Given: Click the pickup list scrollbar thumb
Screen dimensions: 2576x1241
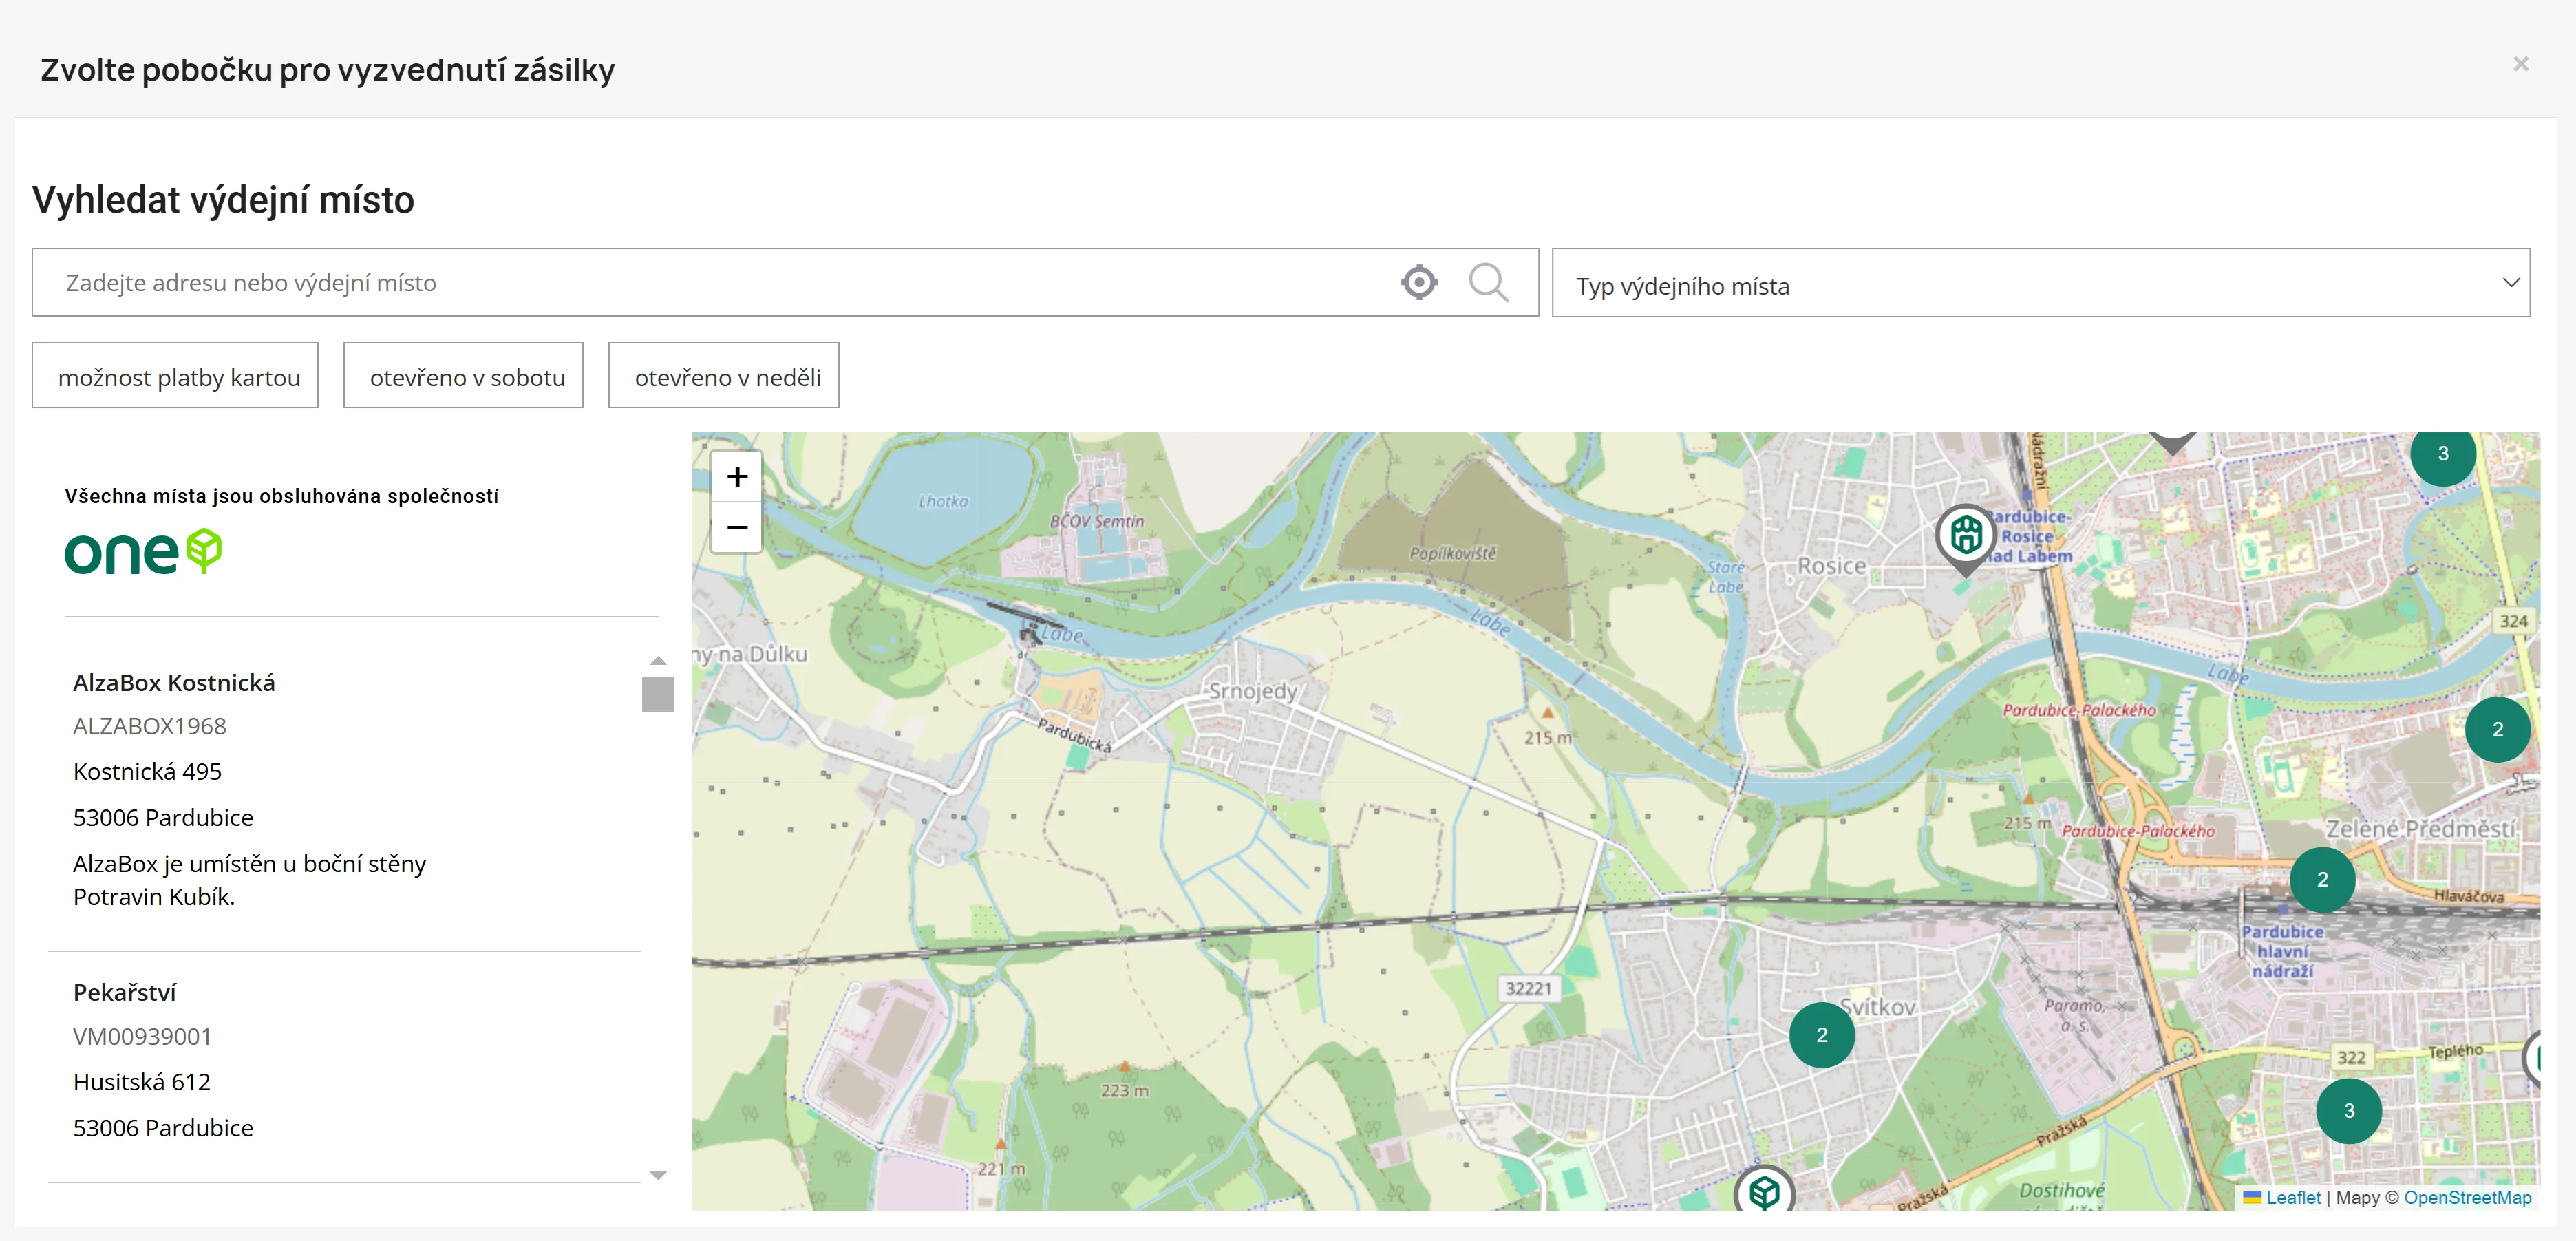Looking at the screenshot, I should [658, 694].
